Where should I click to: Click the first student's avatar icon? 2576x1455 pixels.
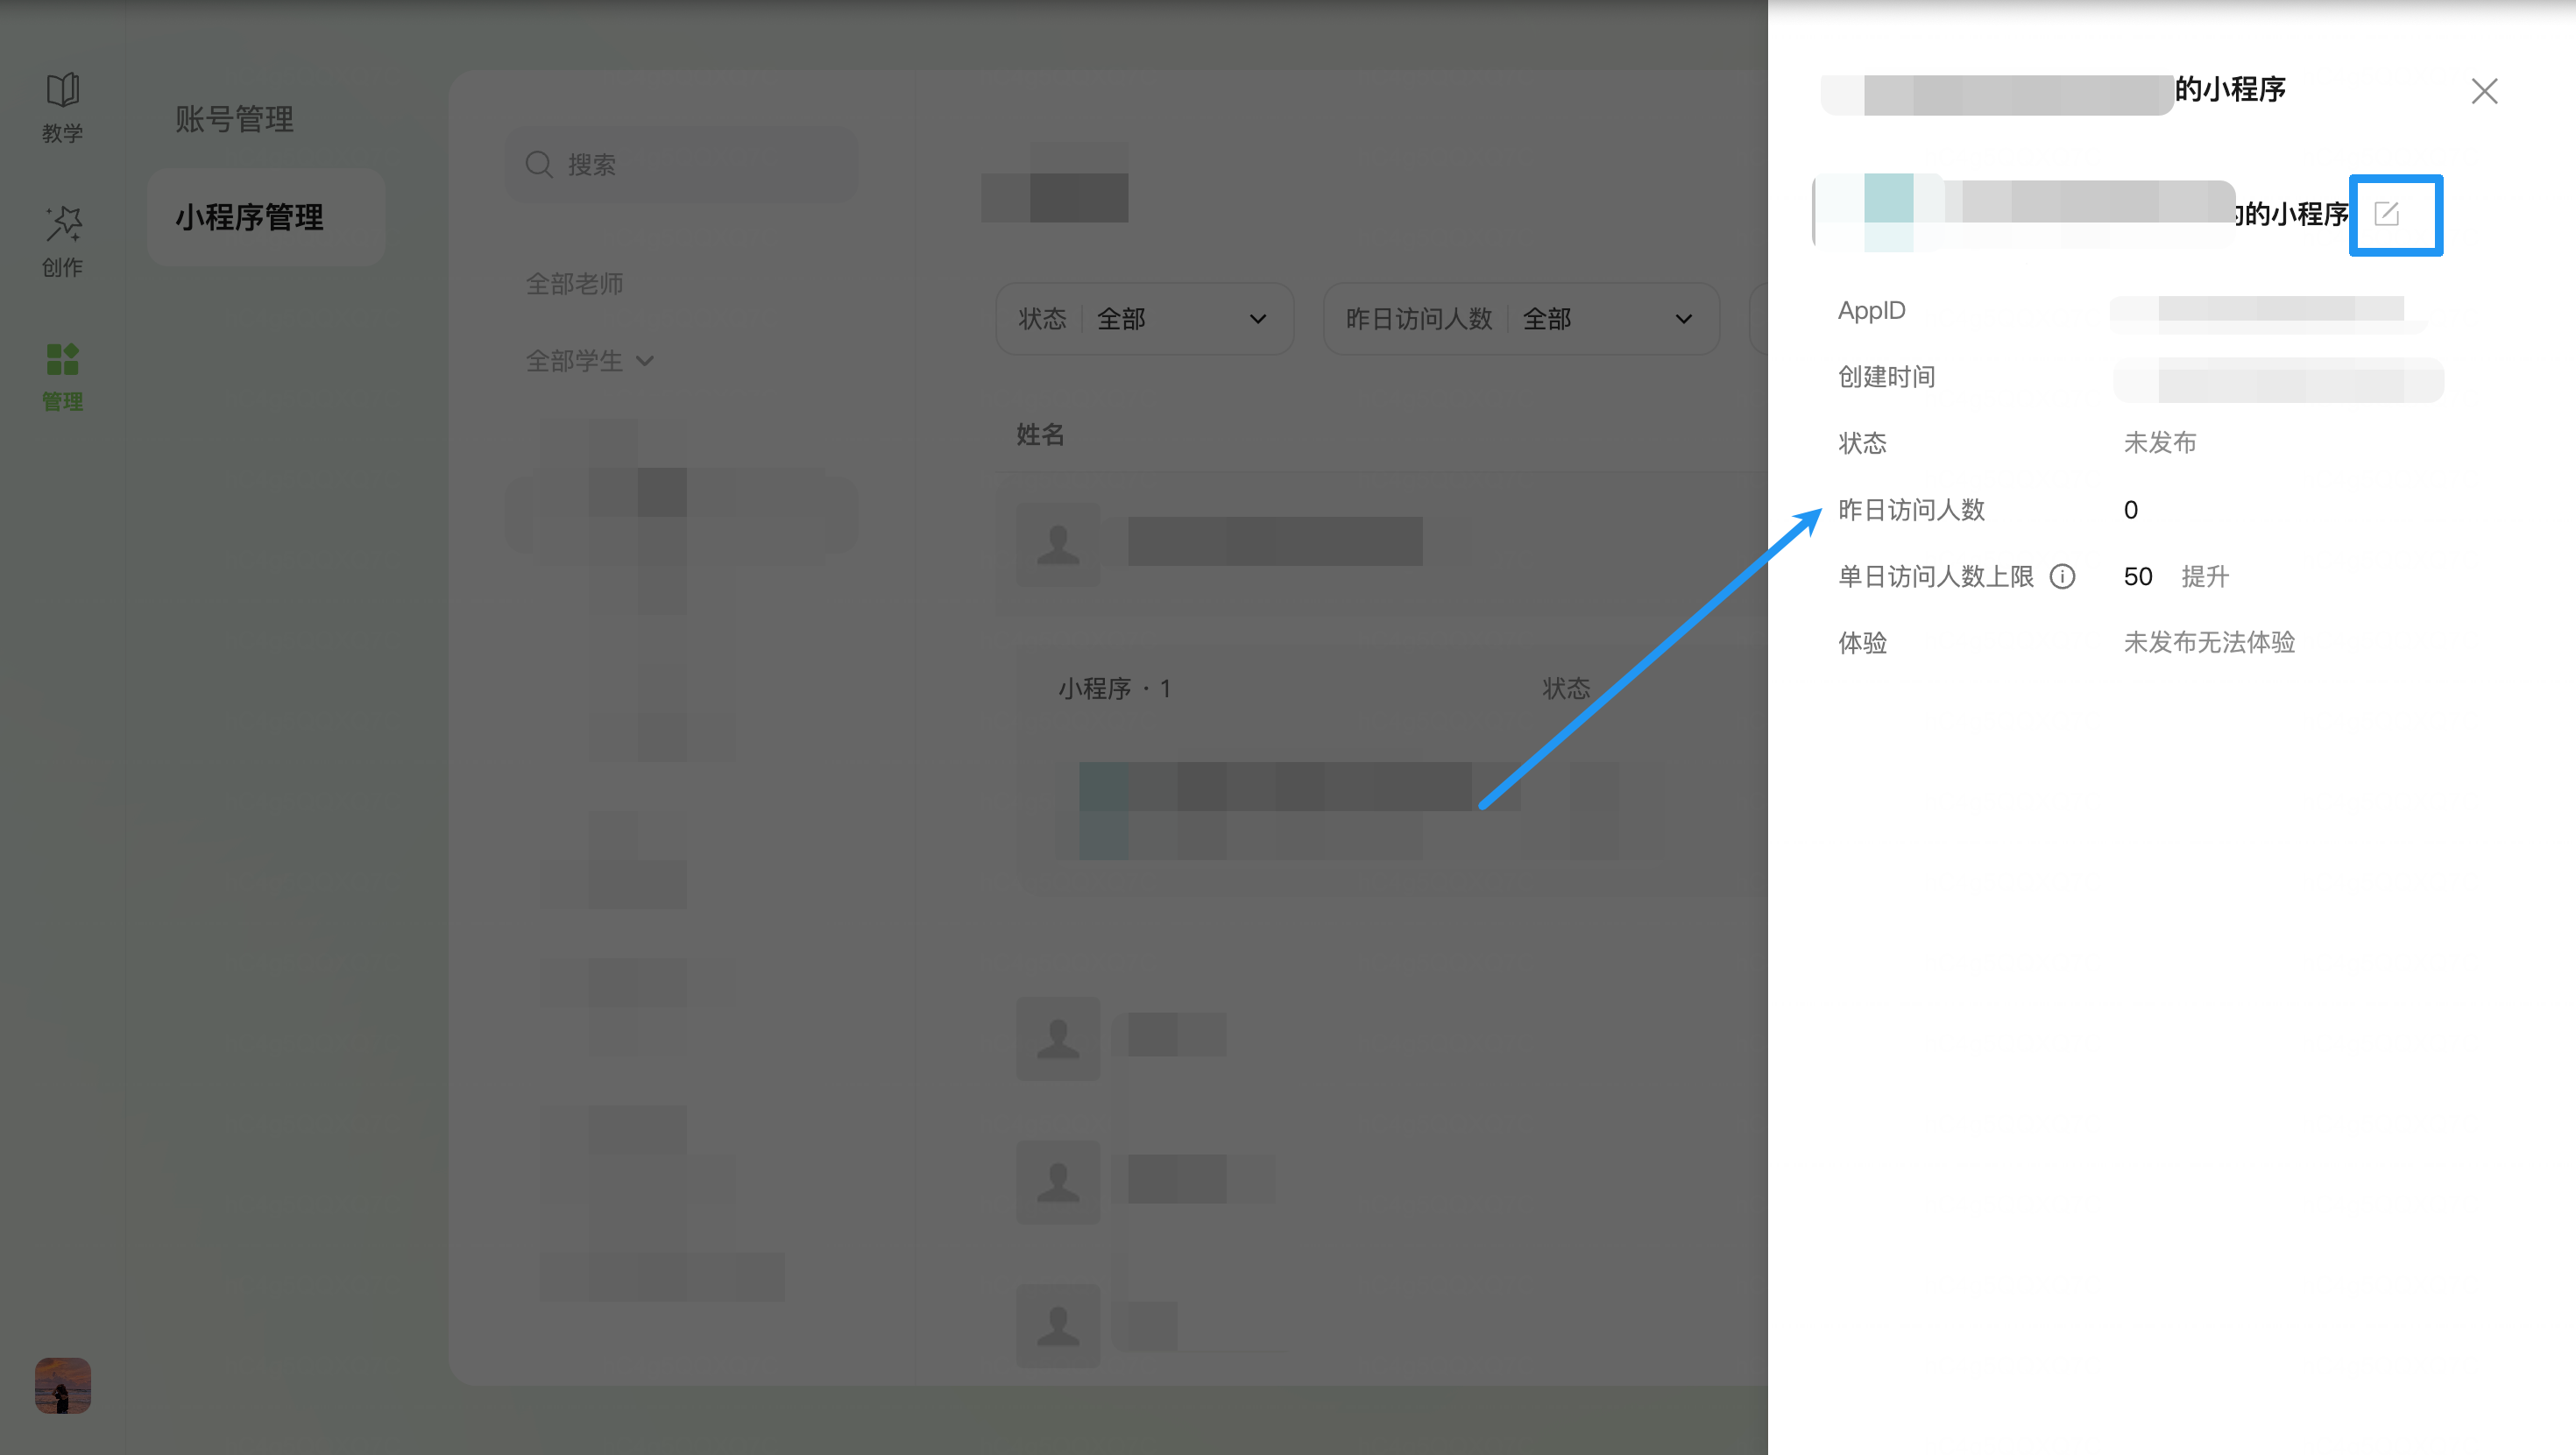click(1058, 544)
